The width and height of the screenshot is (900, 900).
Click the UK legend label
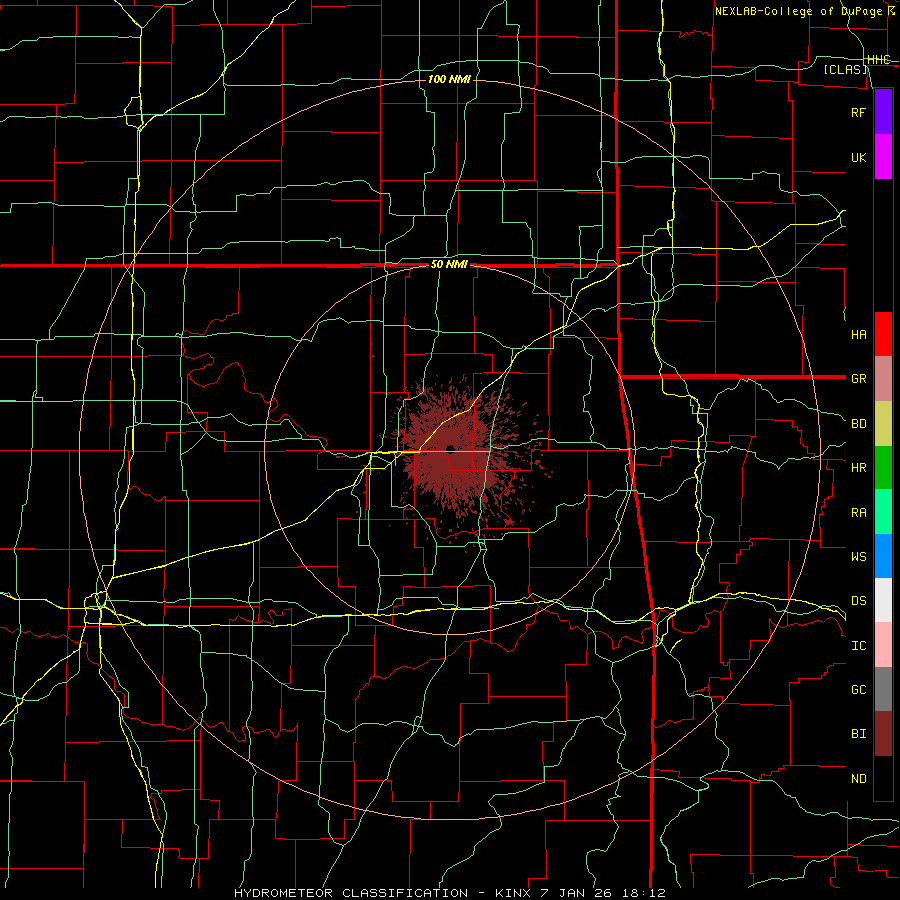[858, 158]
